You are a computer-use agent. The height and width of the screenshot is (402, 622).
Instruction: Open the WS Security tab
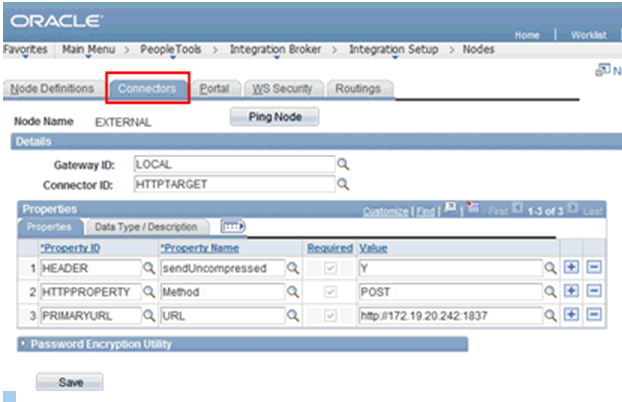coord(282,88)
